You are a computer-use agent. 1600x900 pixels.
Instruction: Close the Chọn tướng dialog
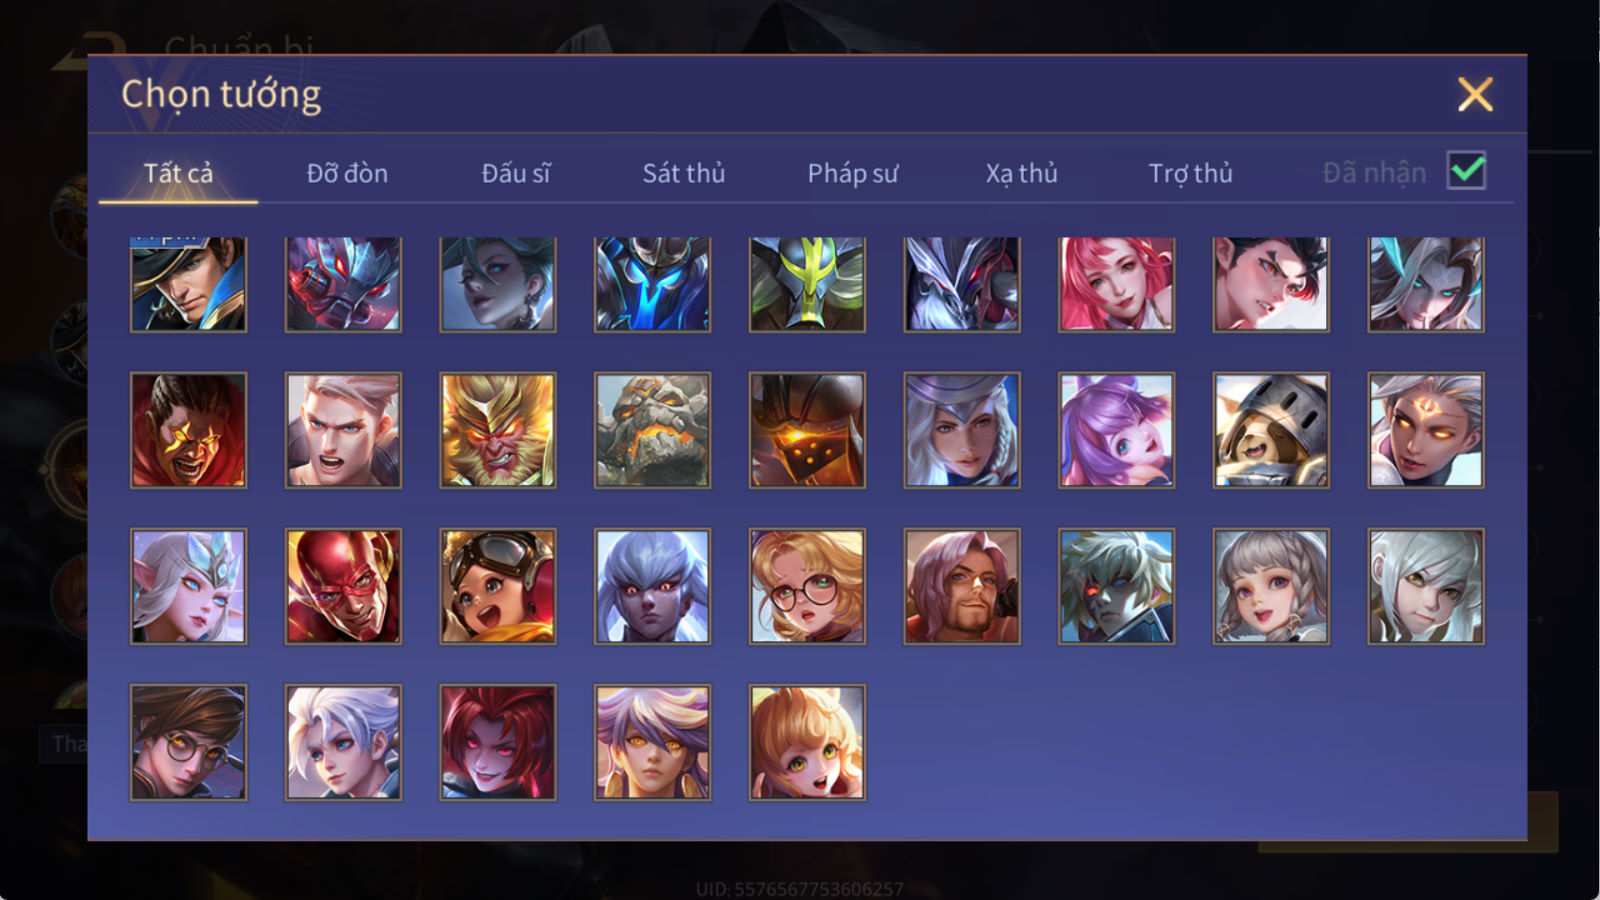click(x=1475, y=94)
